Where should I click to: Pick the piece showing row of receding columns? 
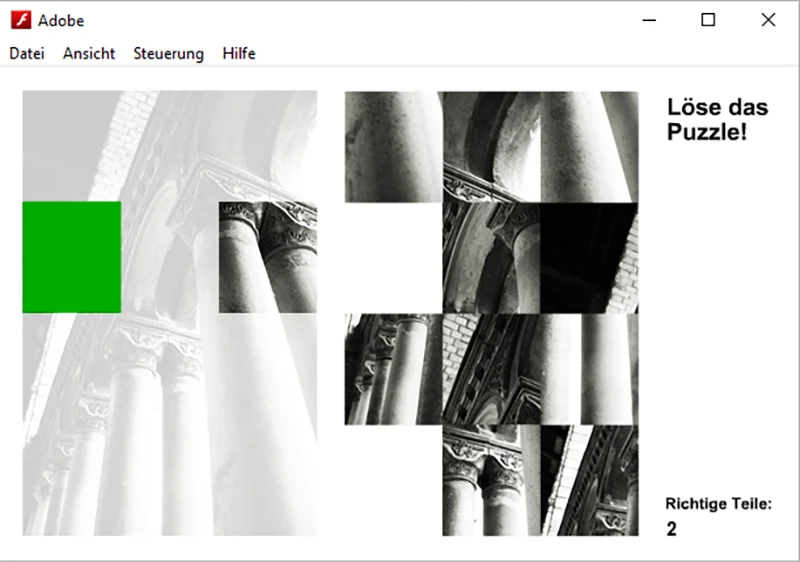pos(393,369)
